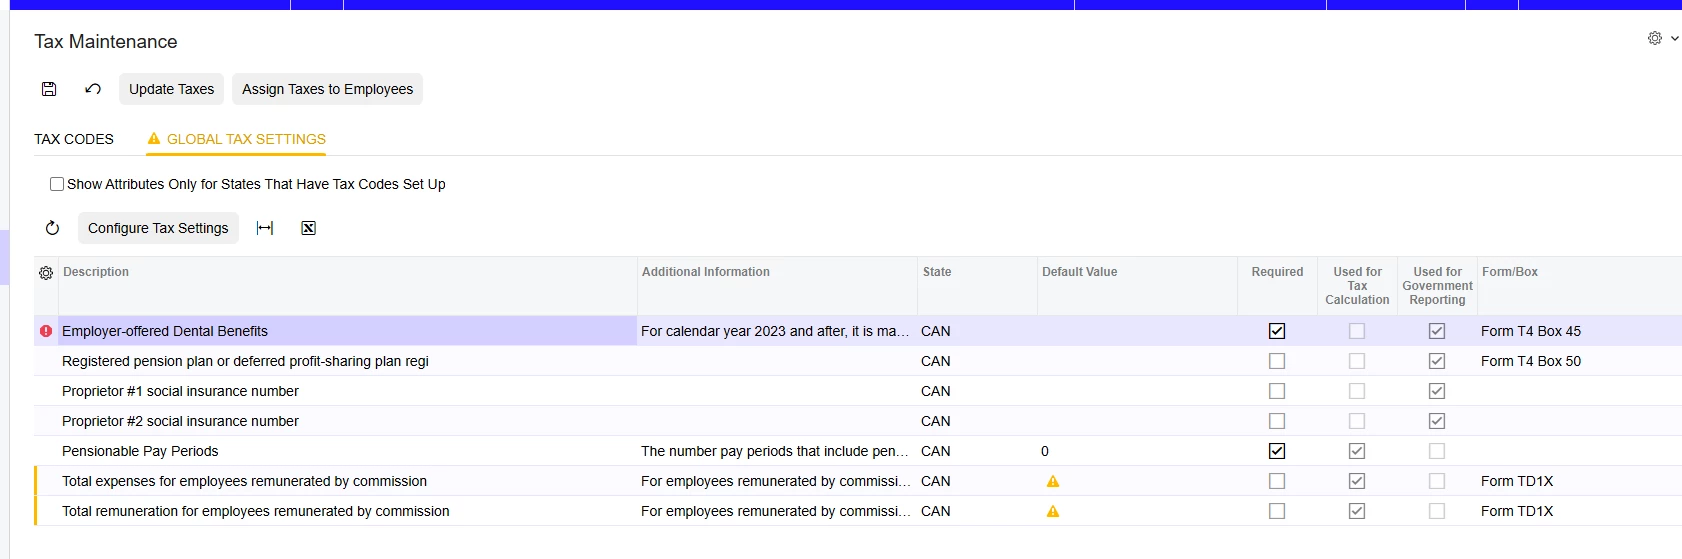Click Government Reporting checkbox in Registered pension plan row
This screenshot has width=1682, height=559.
point(1437,361)
